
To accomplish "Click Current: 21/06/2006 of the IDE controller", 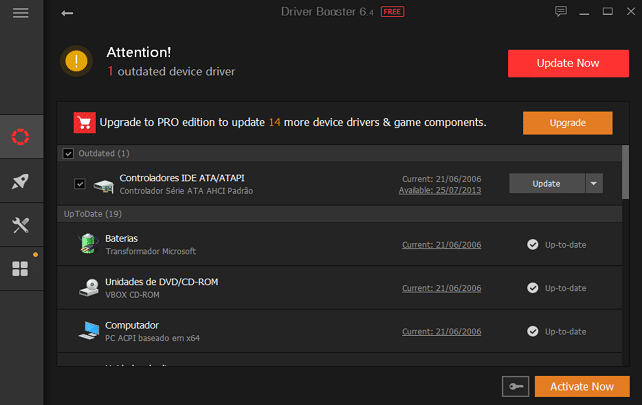I will pyautogui.click(x=442, y=179).
